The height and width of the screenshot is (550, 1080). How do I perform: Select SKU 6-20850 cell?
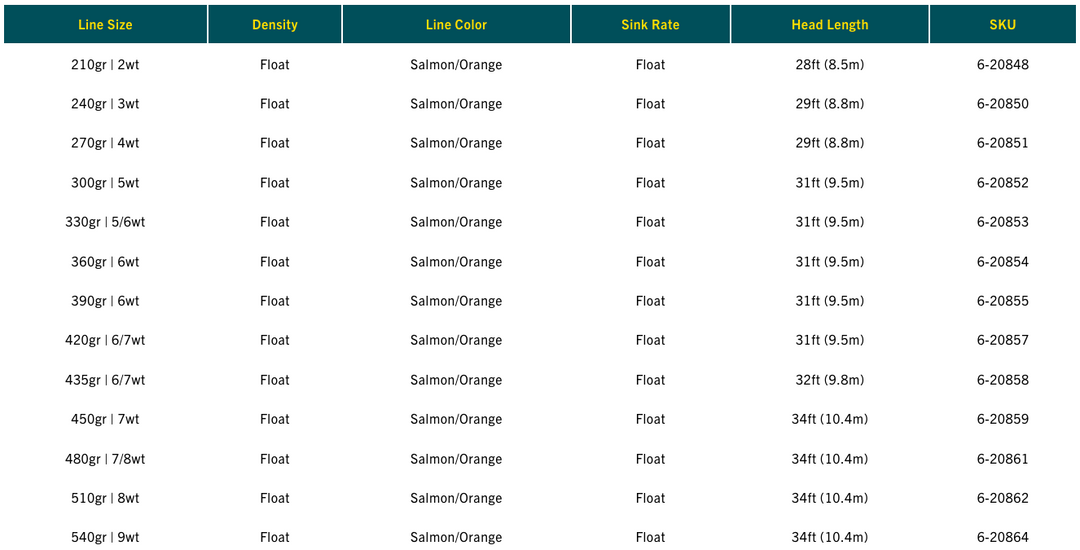[1002, 104]
